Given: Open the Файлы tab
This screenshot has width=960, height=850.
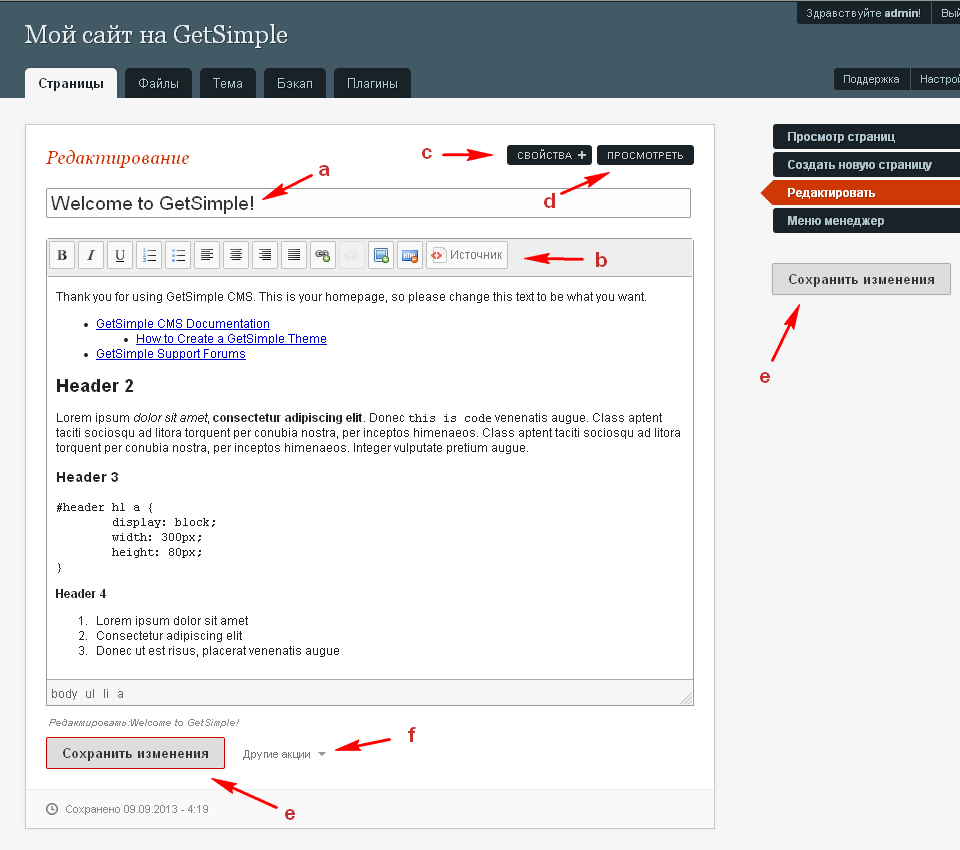Looking at the screenshot, I should click(x=158, y=83).
